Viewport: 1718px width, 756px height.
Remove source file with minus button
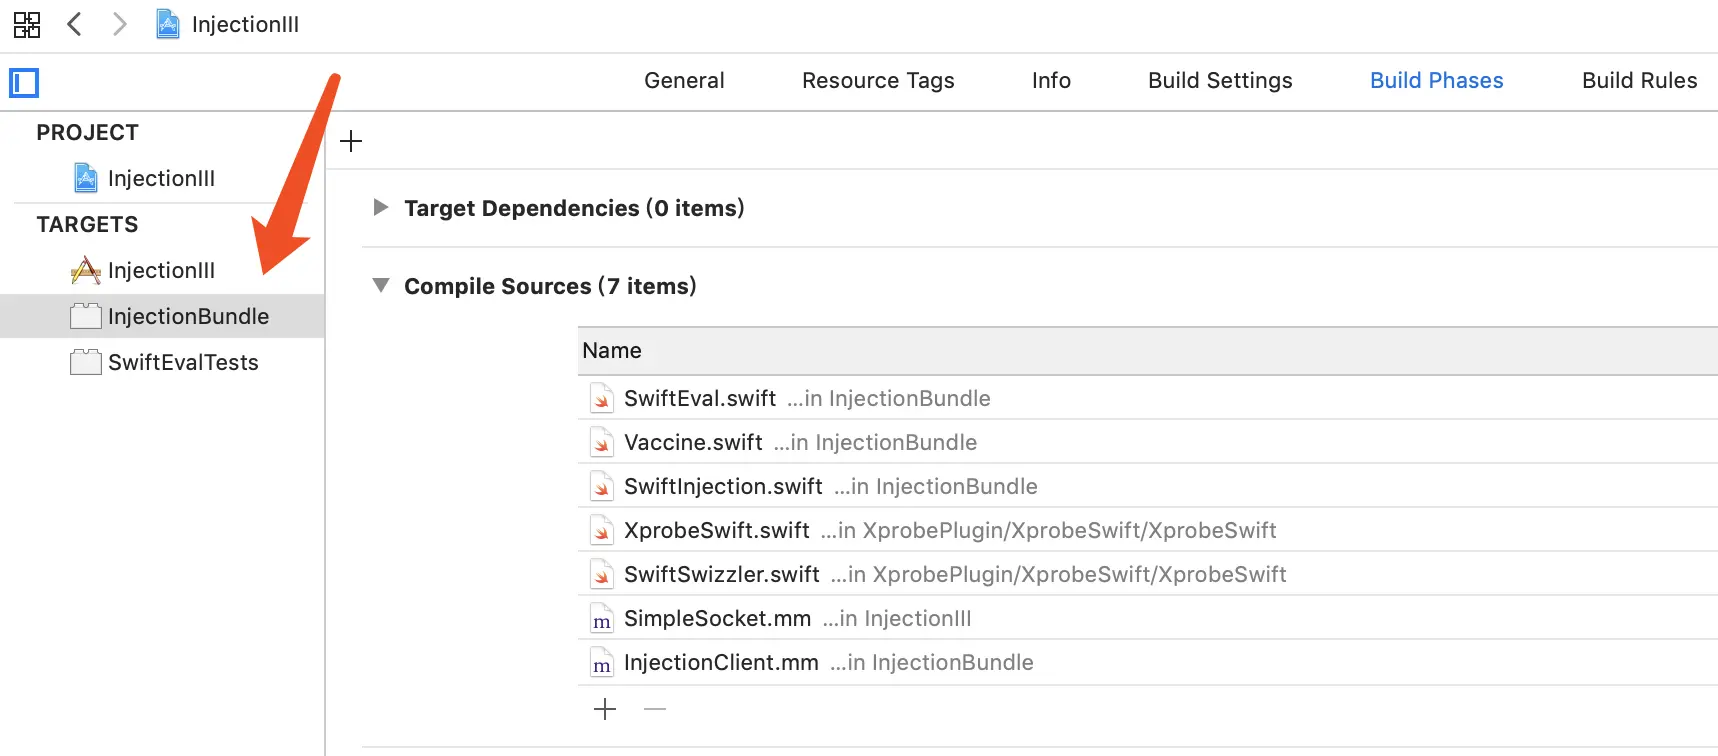tap(655, 710)
